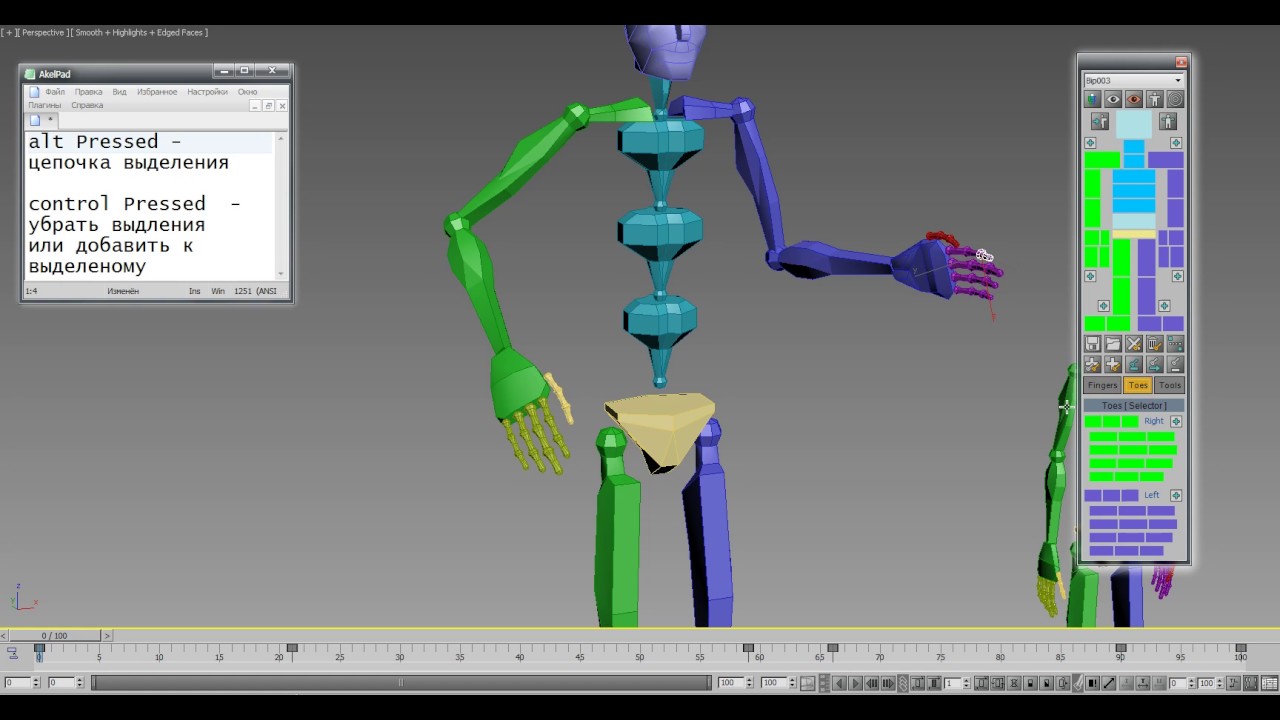
Task: Select the purple left upper arm swatch
Action: 1175,184
